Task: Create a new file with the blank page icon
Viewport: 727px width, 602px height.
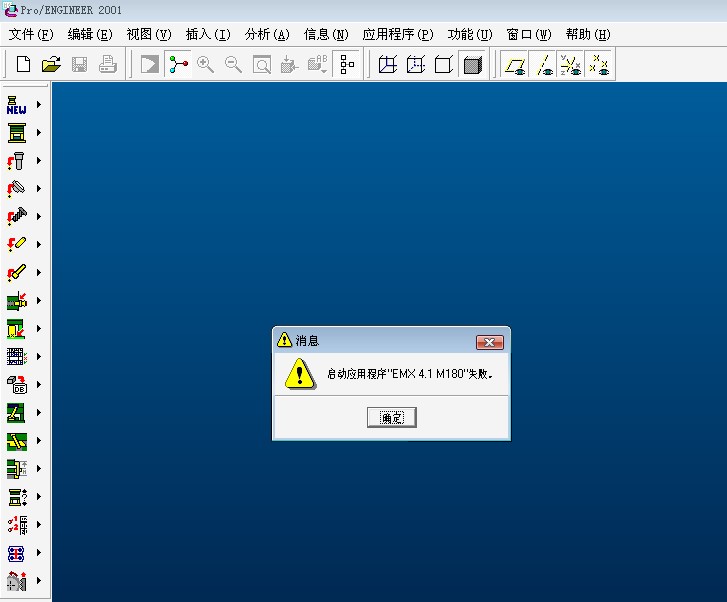Action: click(x=23, y=64)
